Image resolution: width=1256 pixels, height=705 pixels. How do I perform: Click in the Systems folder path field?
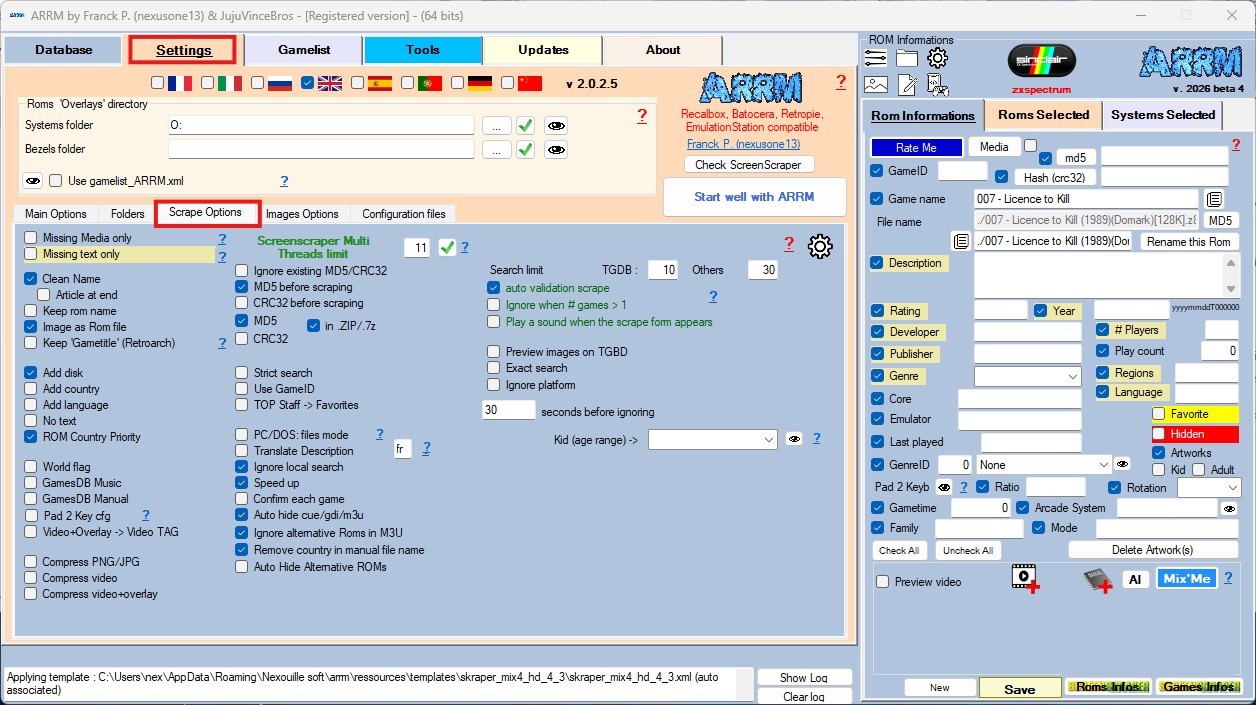[x=320, y=125]
